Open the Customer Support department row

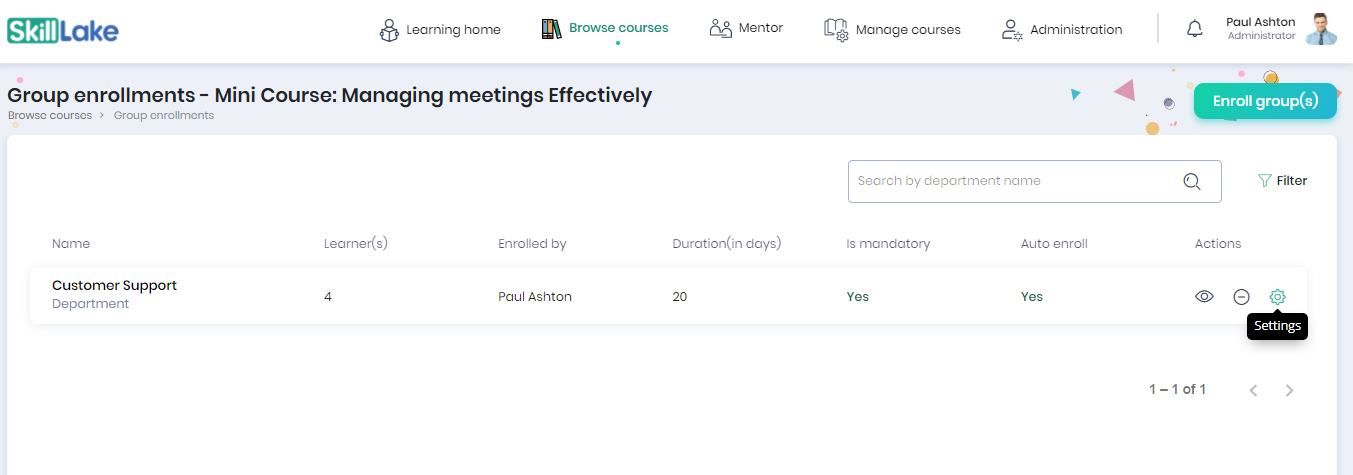668,296
